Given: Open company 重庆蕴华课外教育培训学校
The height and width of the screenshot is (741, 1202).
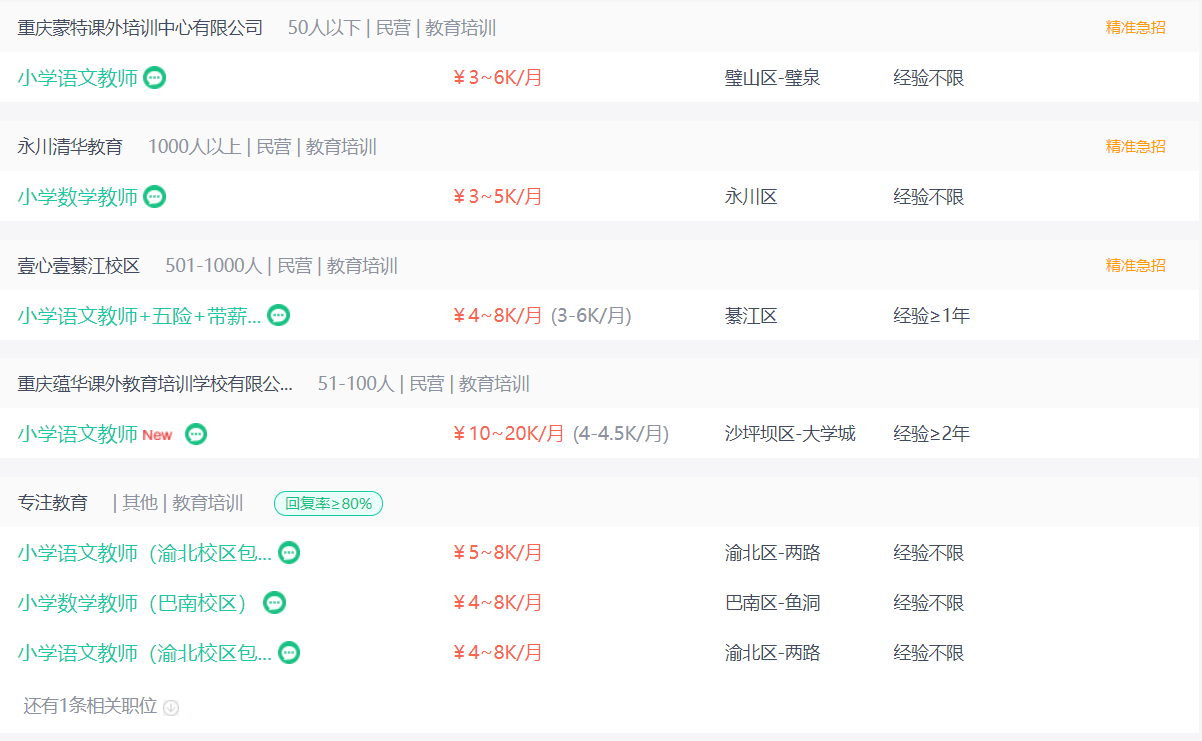Looking at the screenshot, I should pos(155,384).
